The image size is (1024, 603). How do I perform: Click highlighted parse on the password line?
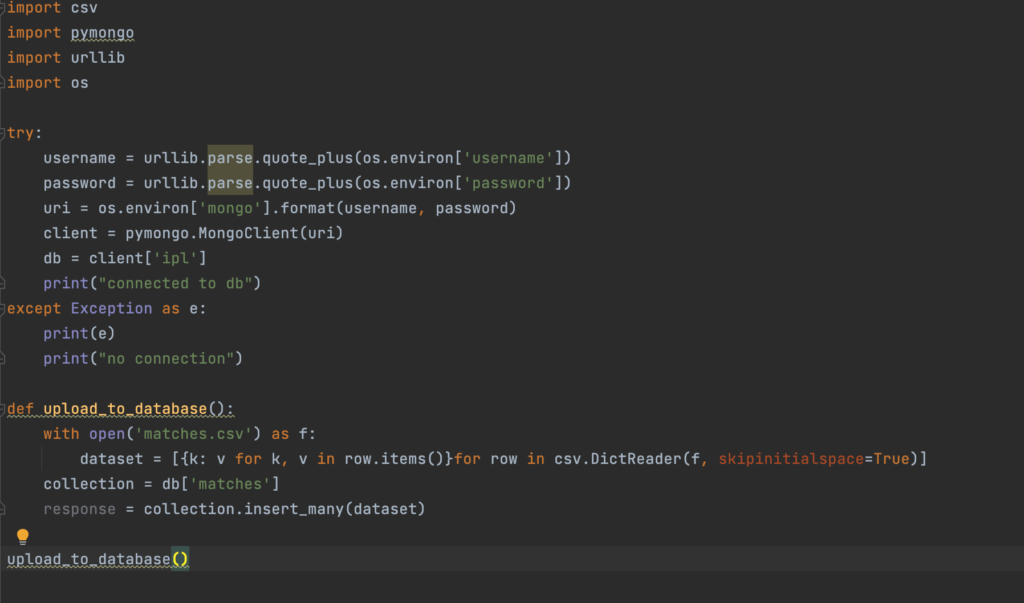[x=230, y=183]
